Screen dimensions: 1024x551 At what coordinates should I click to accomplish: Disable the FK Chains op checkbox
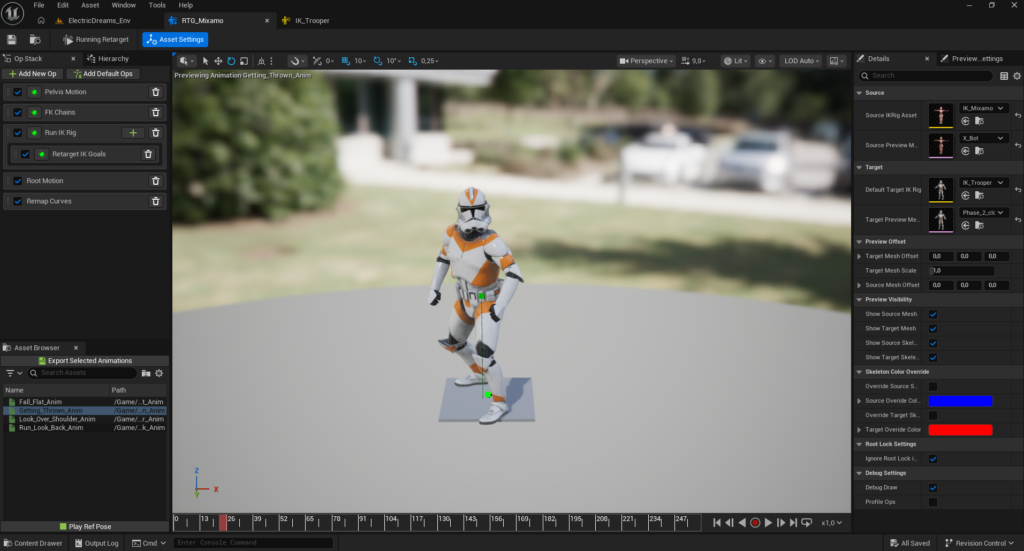pos(18,112)
